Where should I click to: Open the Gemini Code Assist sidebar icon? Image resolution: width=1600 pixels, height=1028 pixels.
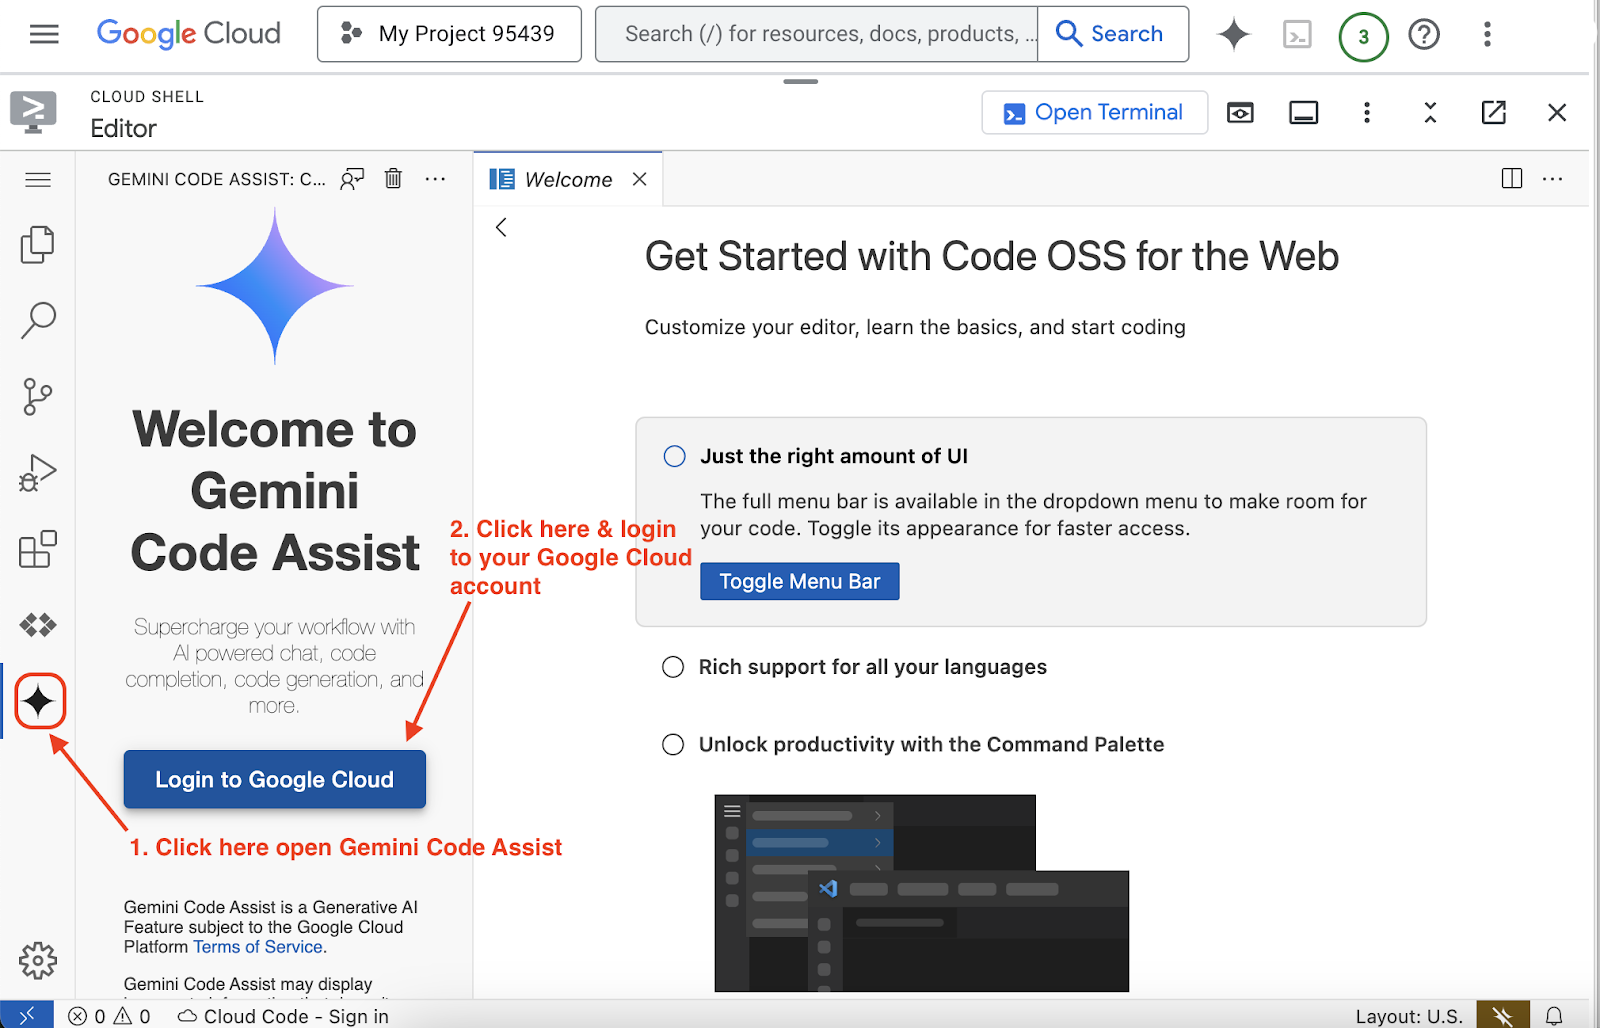click(39, 701)
